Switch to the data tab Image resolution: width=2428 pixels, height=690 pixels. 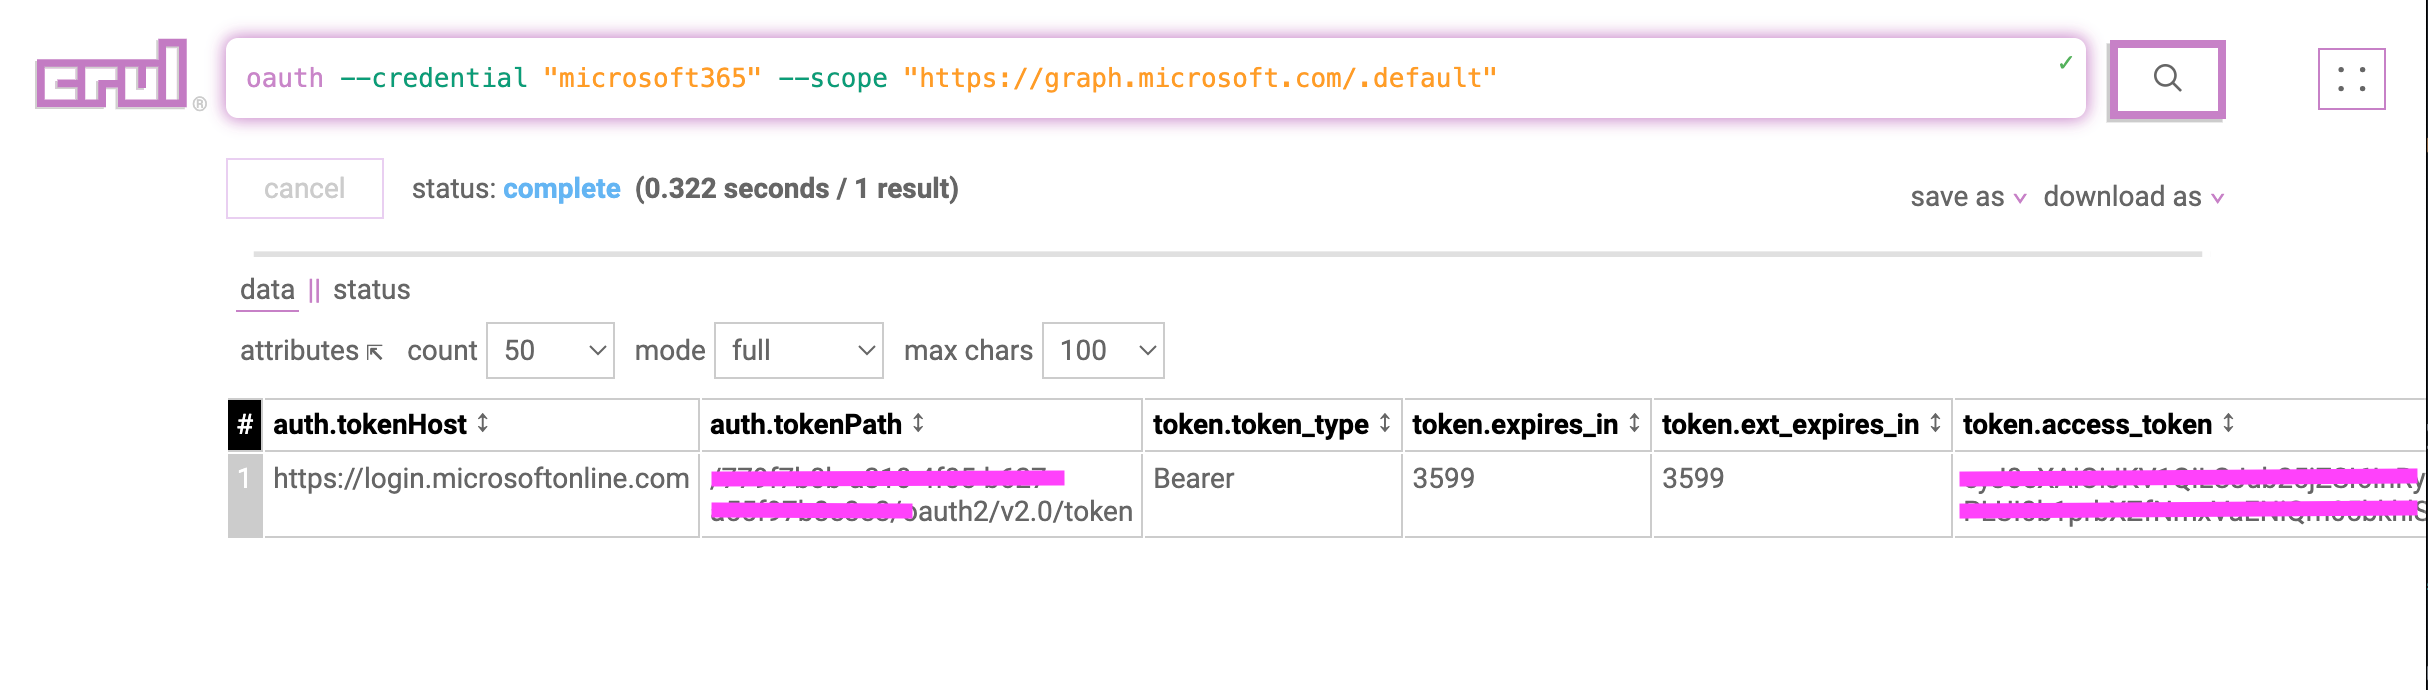tap(267, 290)
